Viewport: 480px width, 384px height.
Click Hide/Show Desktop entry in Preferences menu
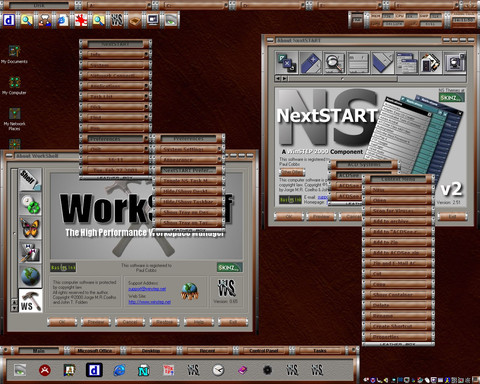[189, 191]
